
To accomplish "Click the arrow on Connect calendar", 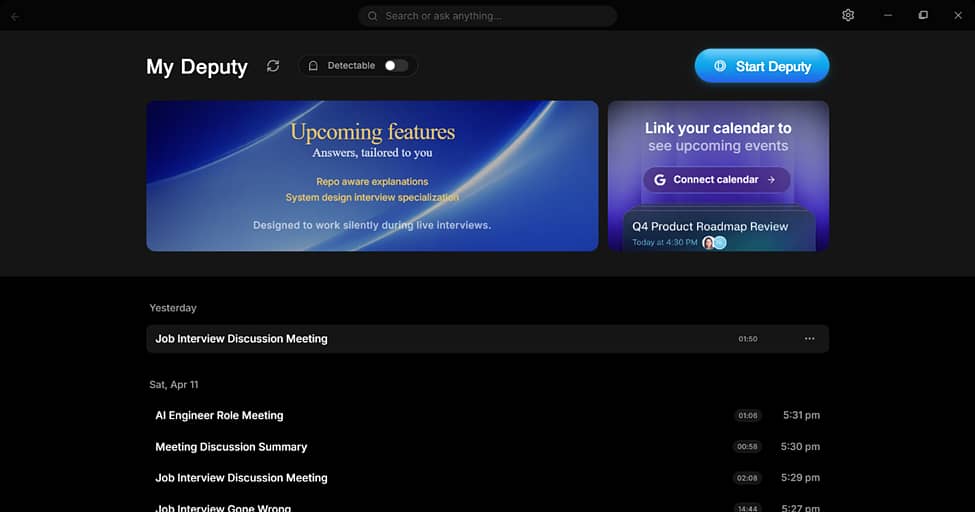I will [x=771, y=180].
